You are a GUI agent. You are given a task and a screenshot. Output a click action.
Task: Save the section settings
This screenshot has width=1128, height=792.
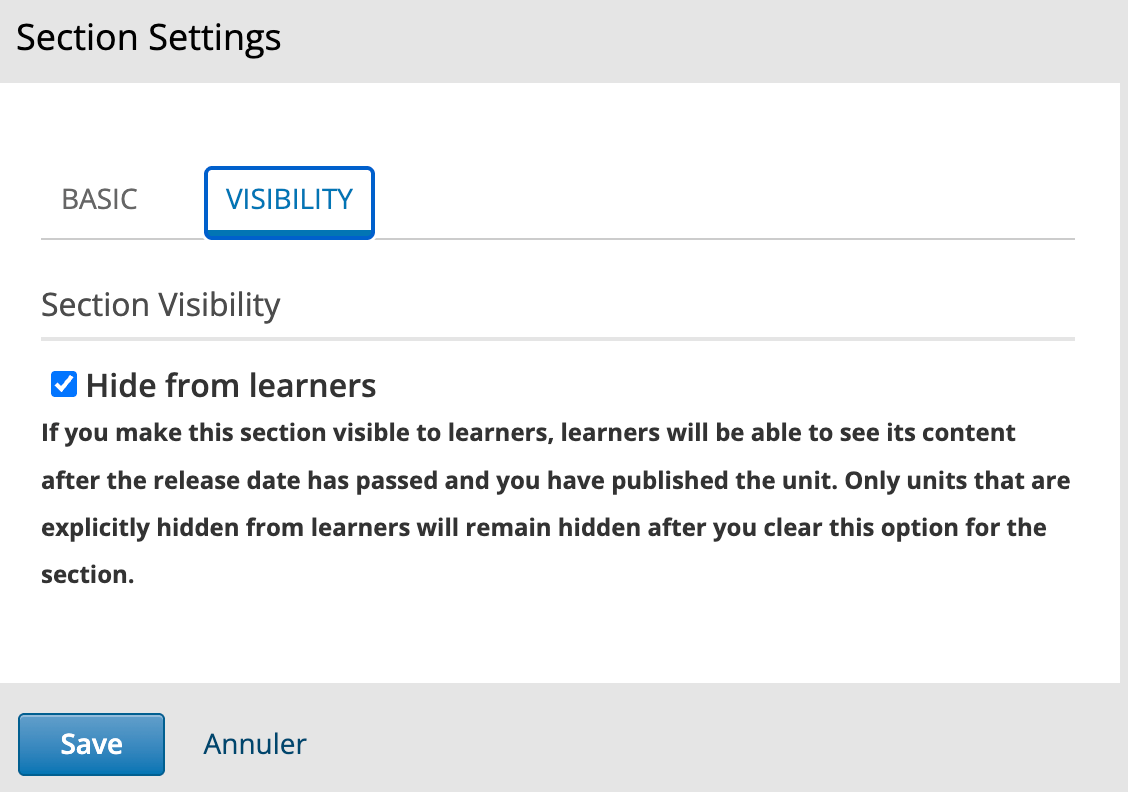coord(91,744)
